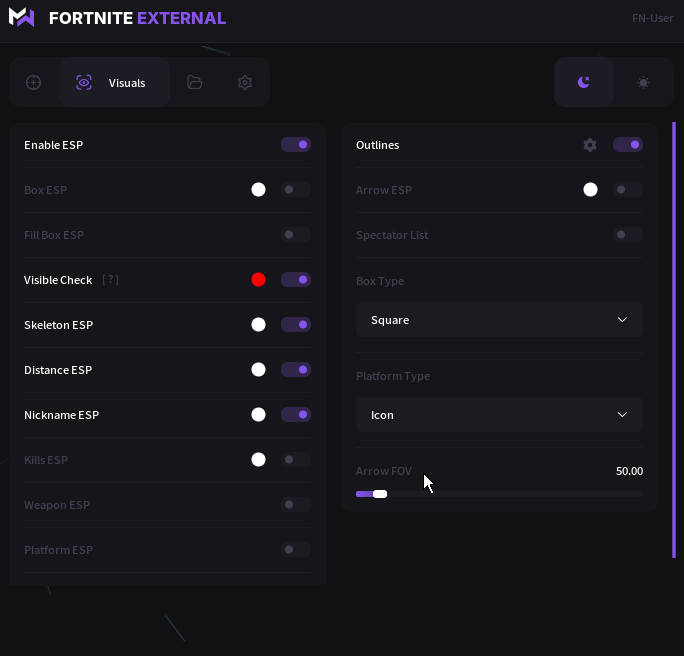Switch to dark theme with moon icon
This screenshot has width=684, height=656.
click(x=584, y=82)
